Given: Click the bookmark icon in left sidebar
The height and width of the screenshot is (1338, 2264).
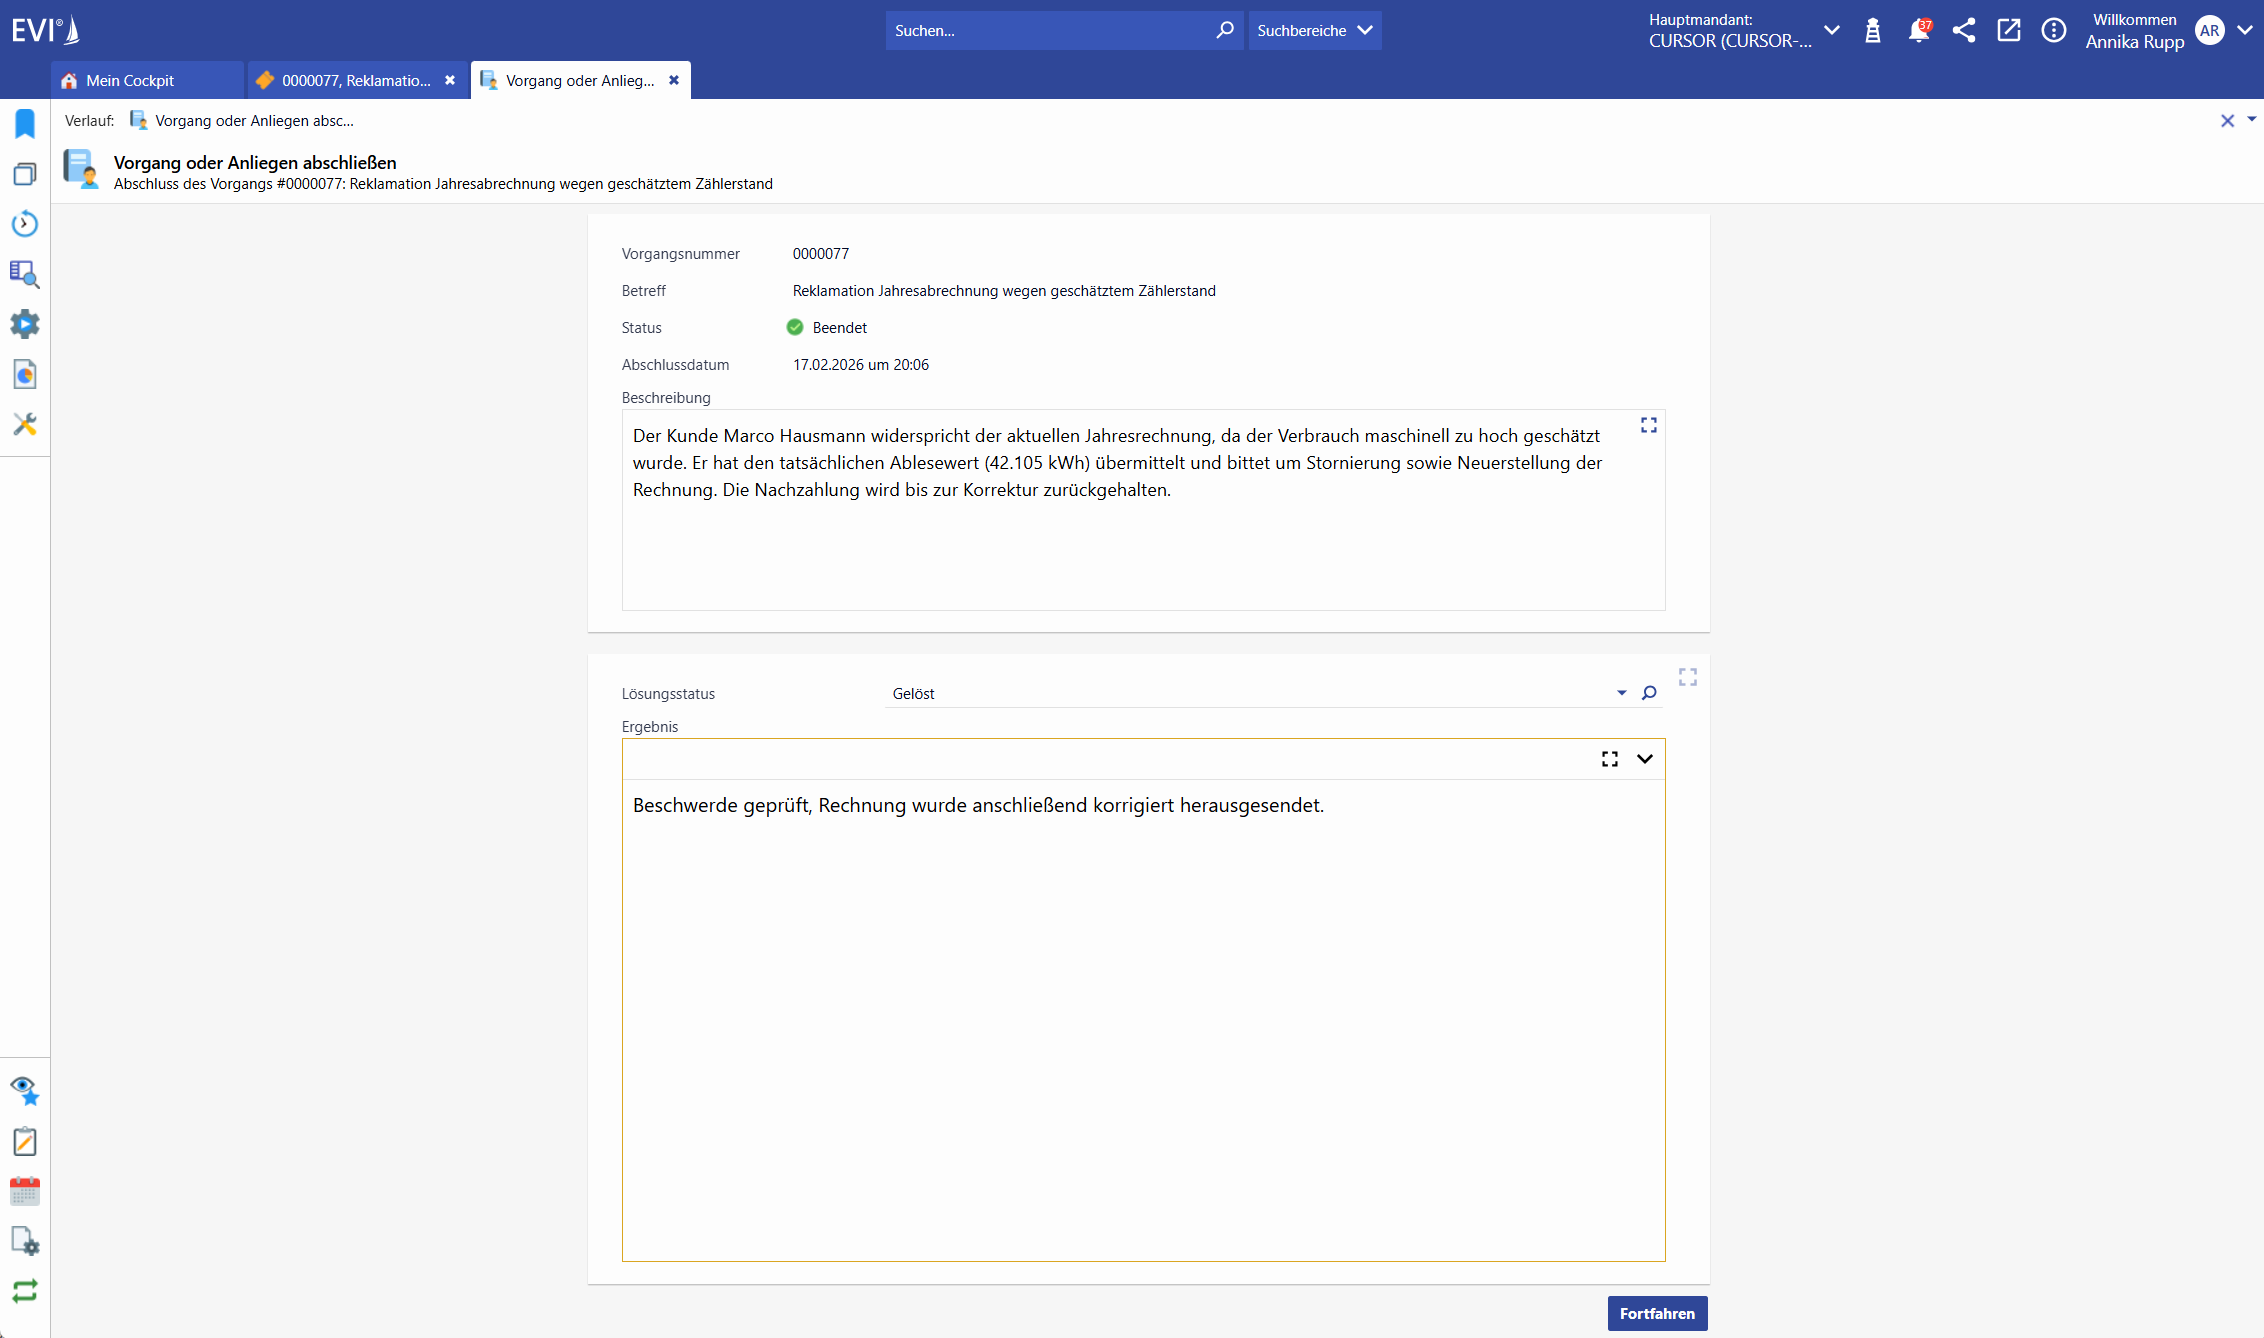Looking at the screenshot, I should point(25,124).
